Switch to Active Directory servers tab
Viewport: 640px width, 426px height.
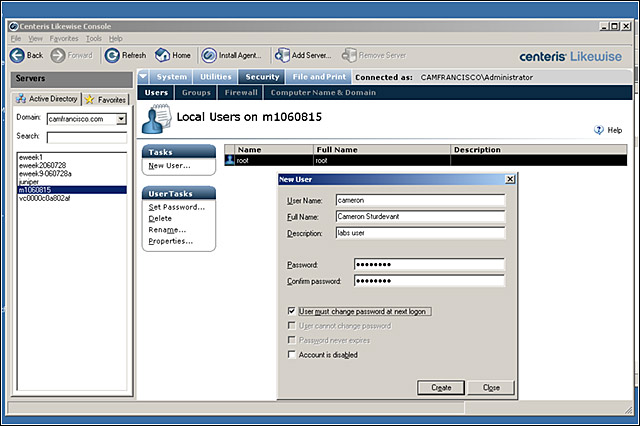coord(47,99)
